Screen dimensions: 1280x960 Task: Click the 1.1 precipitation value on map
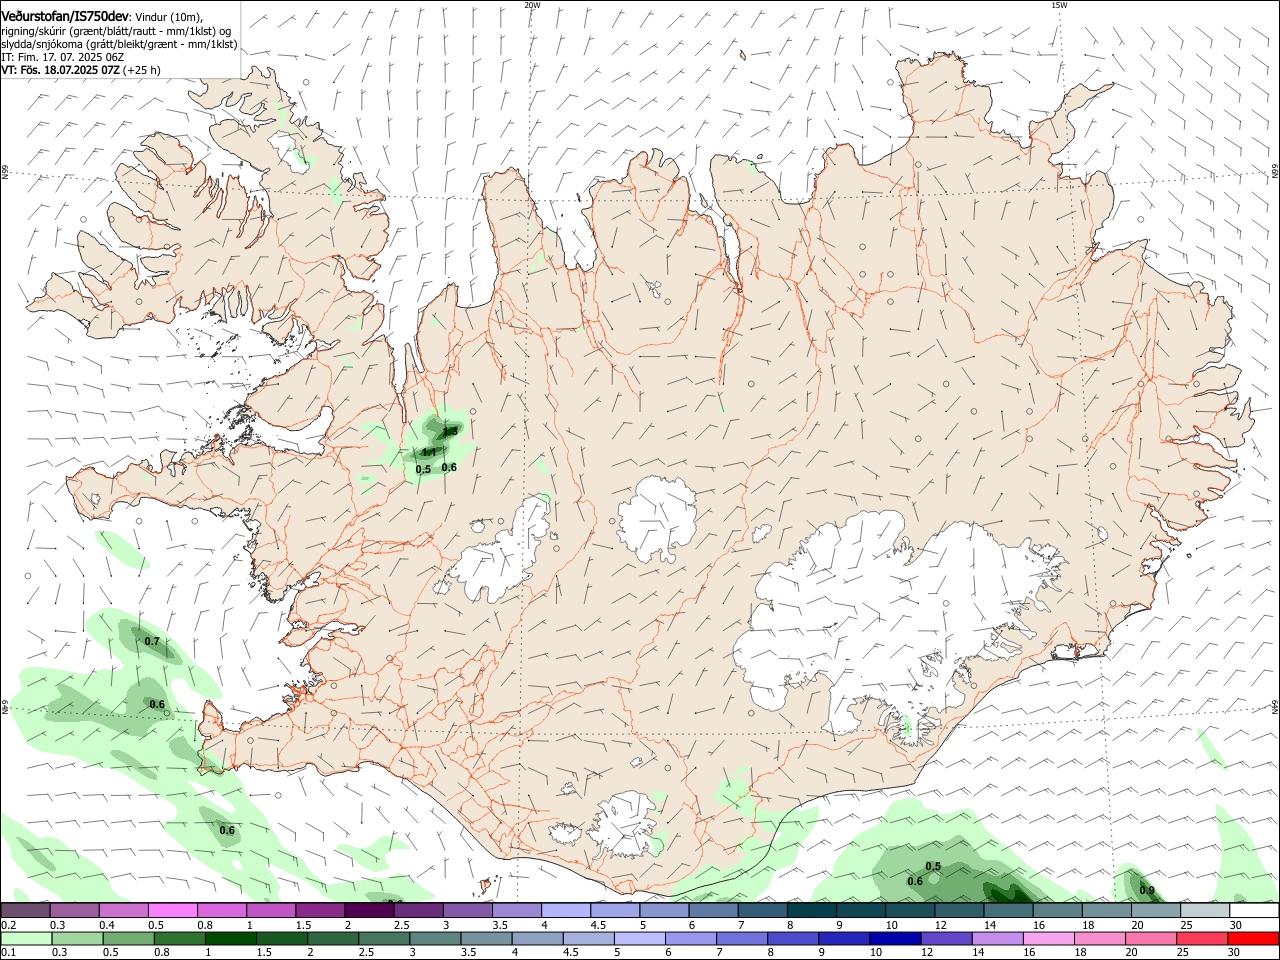click(428, 452)
